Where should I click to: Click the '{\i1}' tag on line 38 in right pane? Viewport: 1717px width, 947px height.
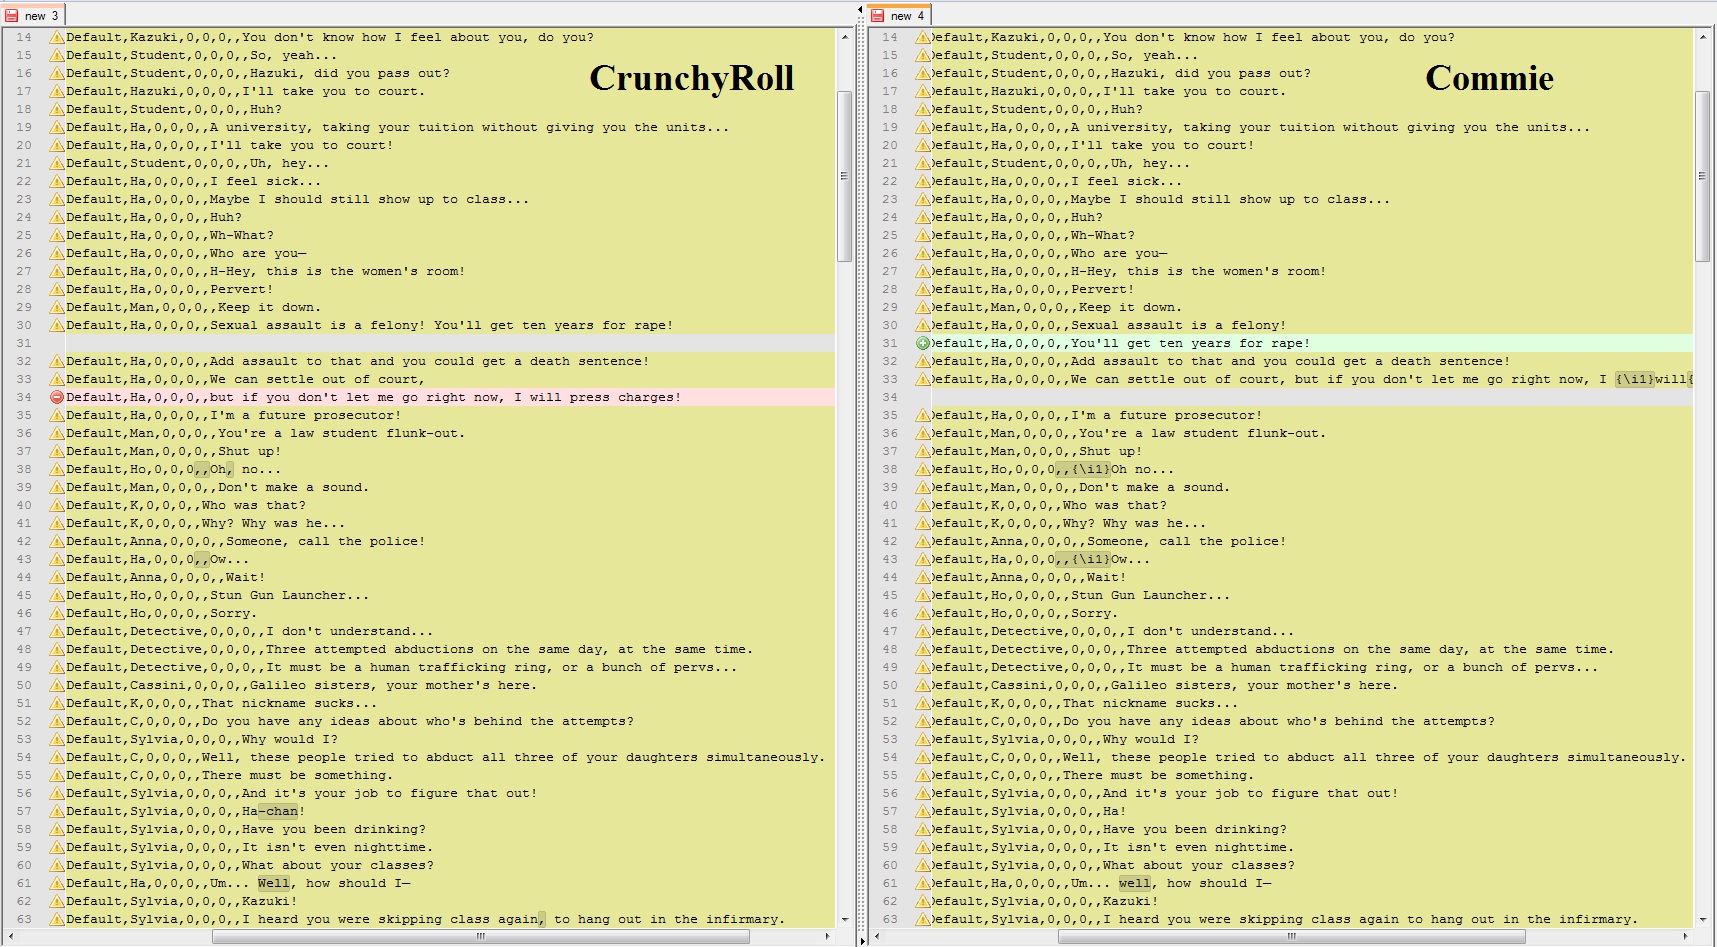pyautogui.click(x=1091, y=469)
